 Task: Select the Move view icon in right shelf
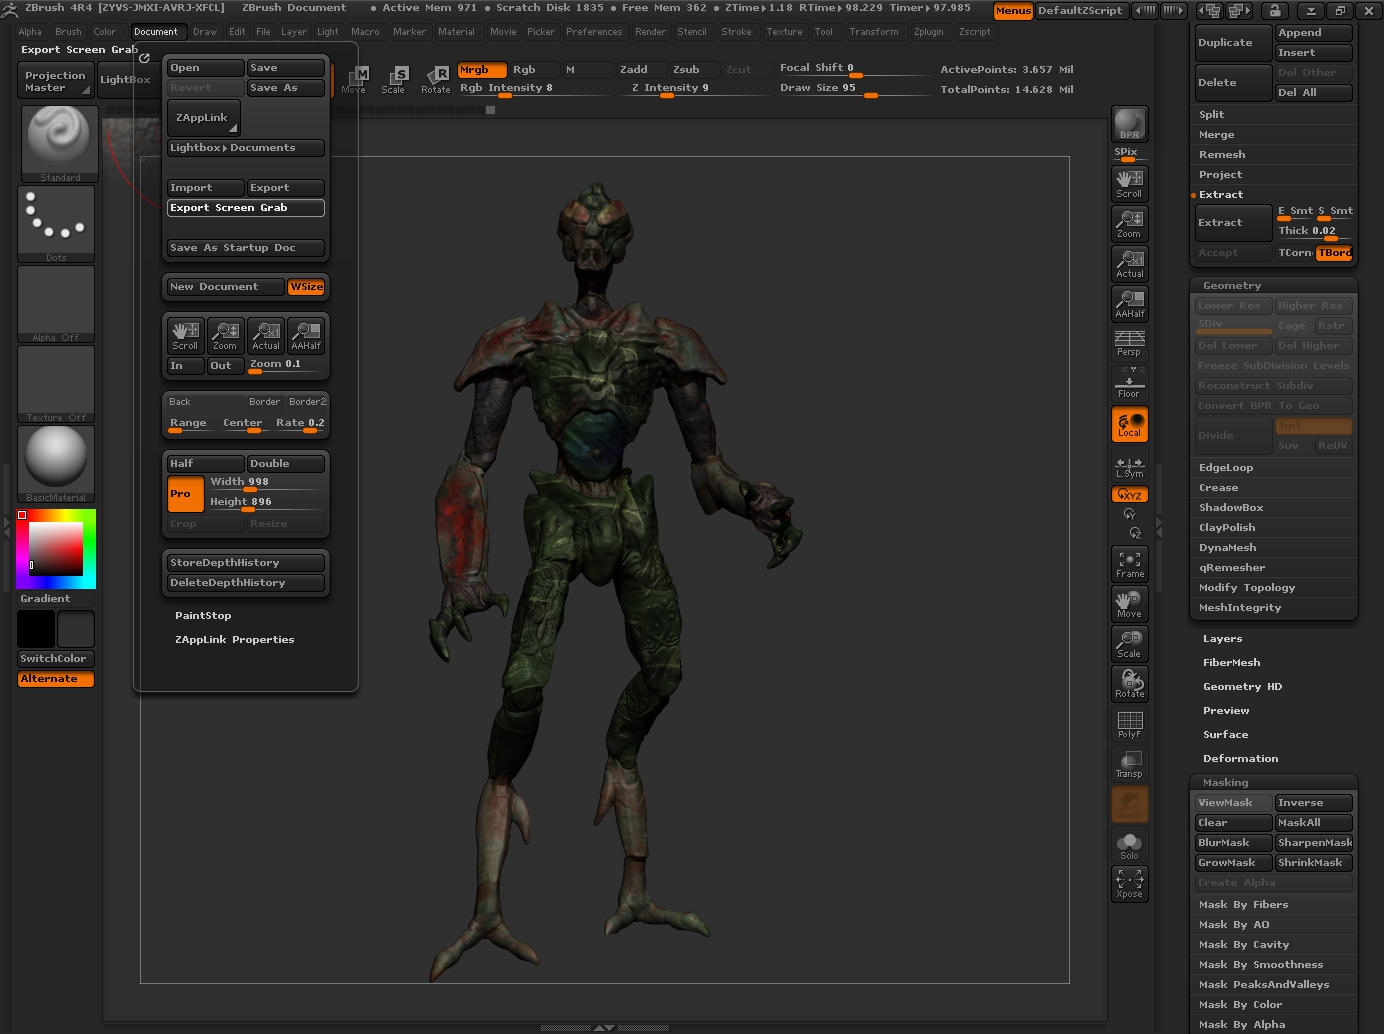[x=1129, y=604]
